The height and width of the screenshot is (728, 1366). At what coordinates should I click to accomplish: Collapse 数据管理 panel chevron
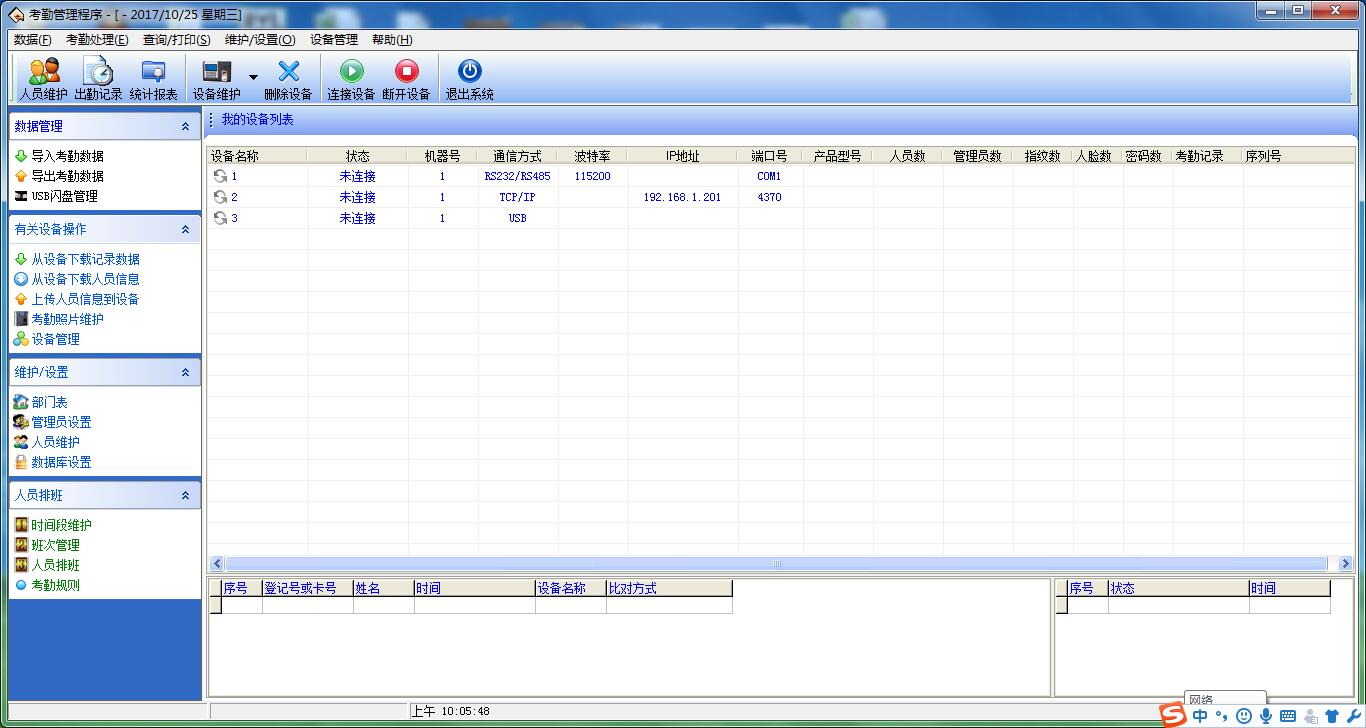185,127
